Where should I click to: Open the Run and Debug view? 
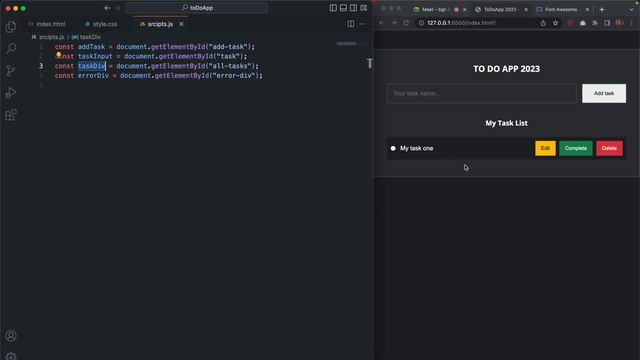point(11,93)
